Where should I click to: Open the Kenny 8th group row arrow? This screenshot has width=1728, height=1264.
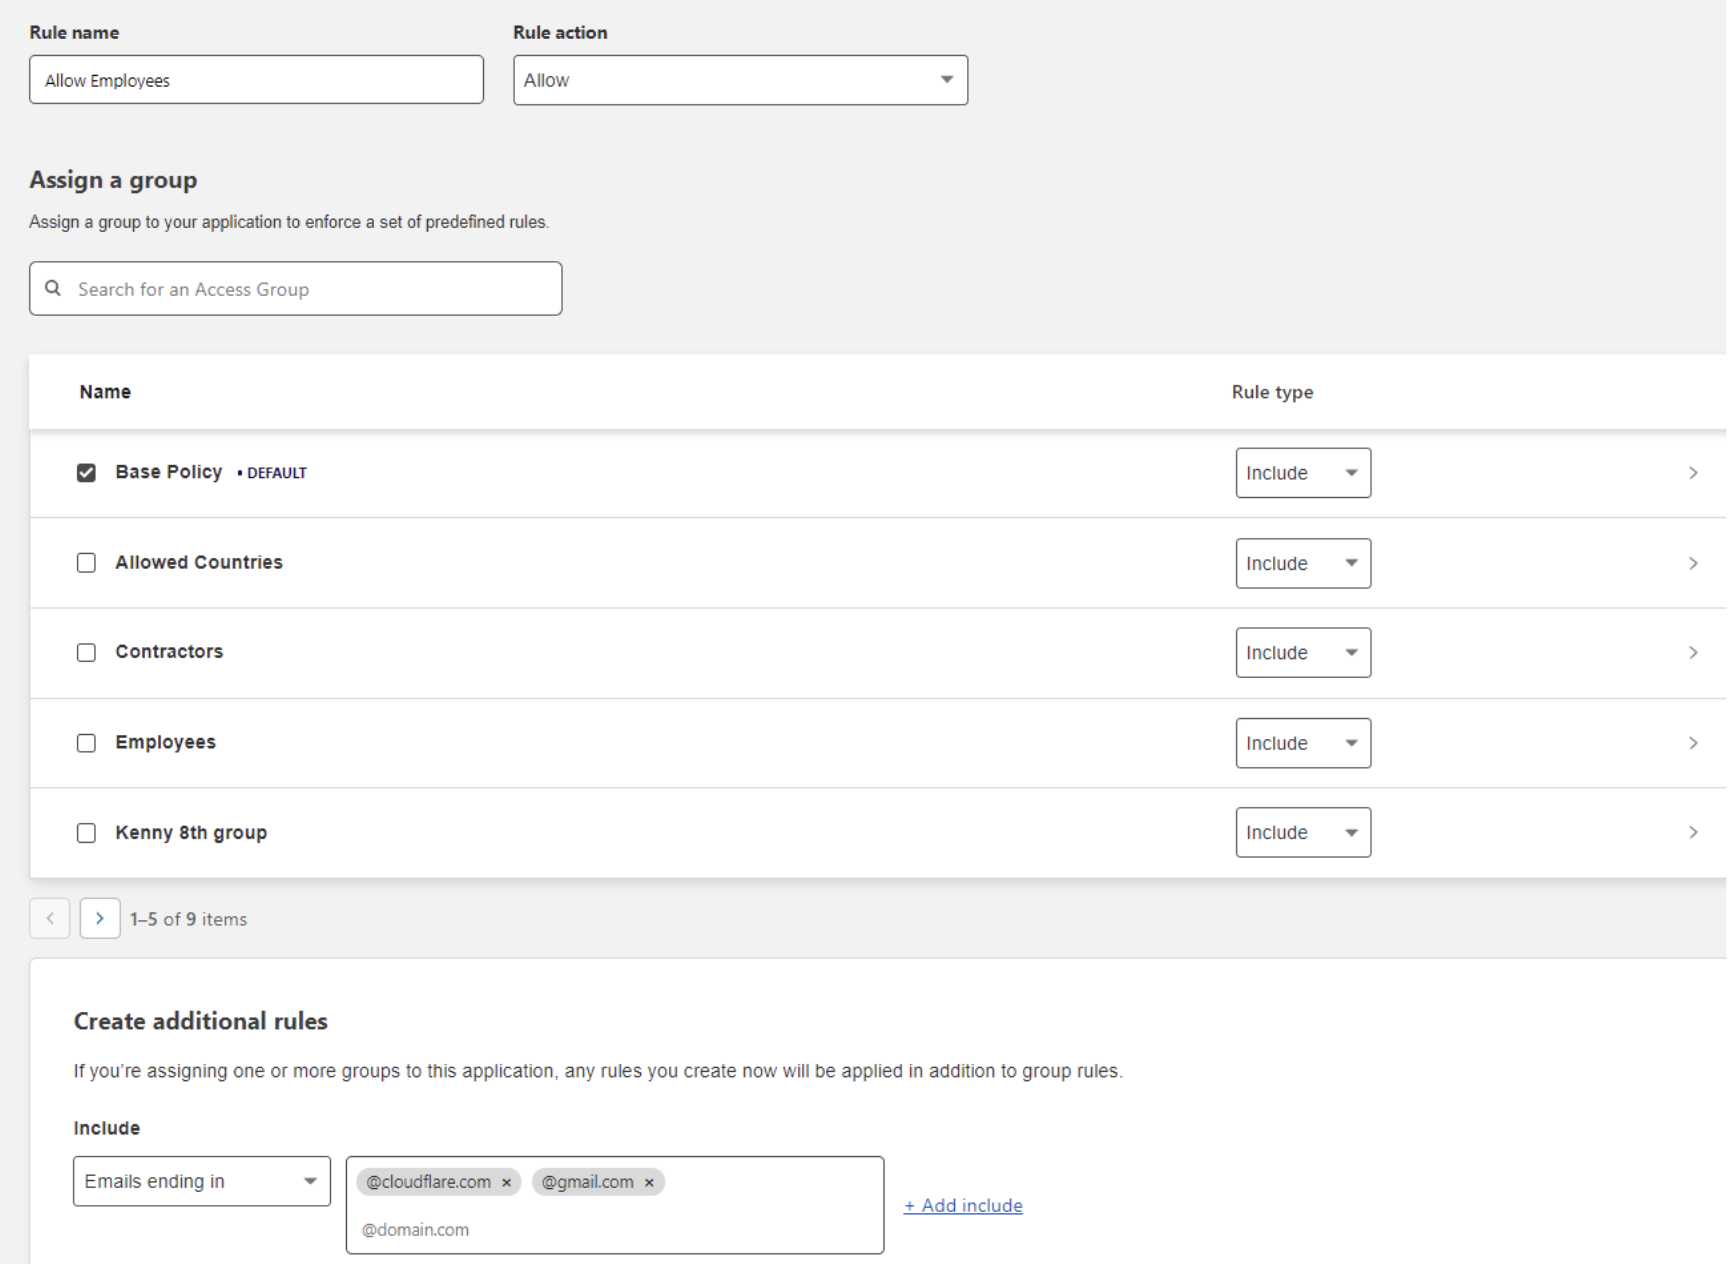point(1694,831)
